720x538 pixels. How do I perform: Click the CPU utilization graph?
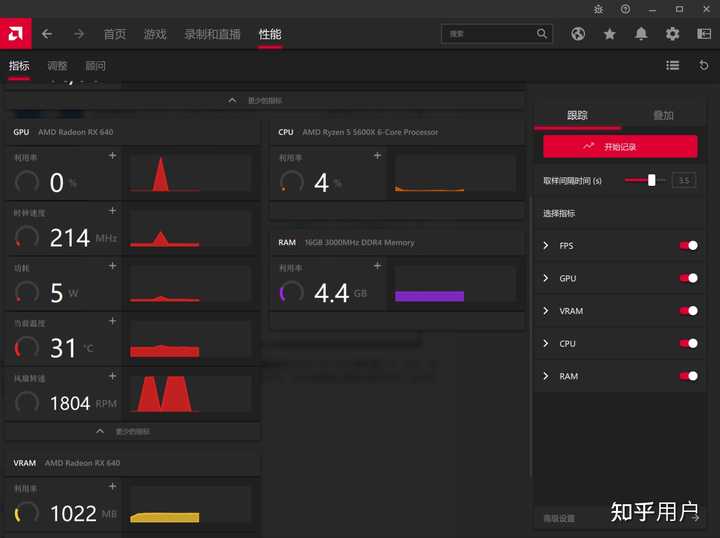point(456,173)
